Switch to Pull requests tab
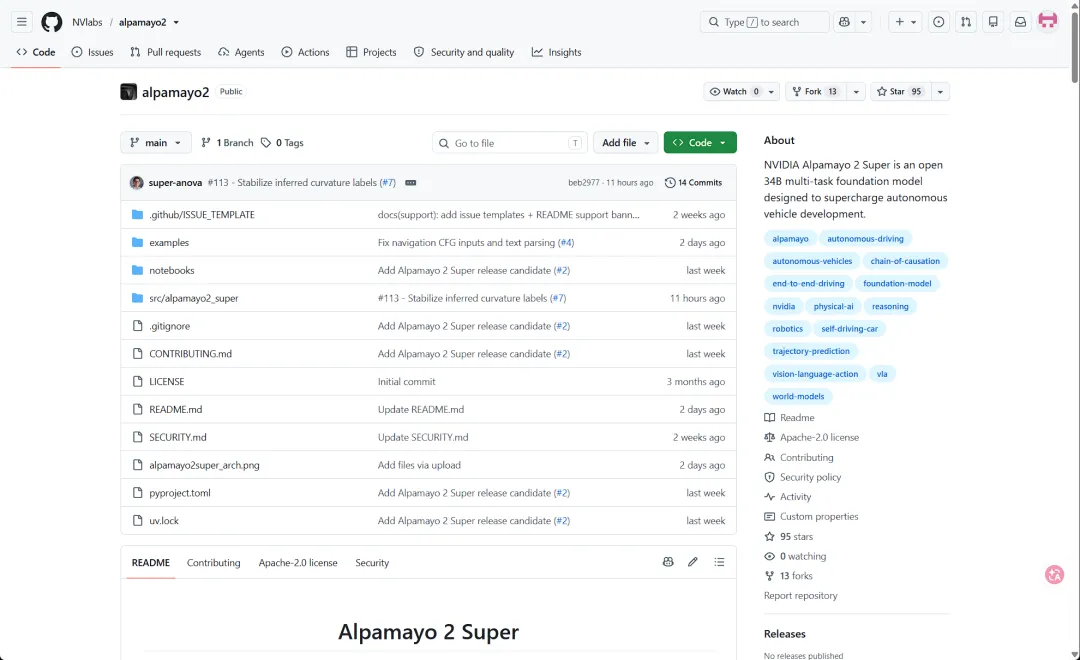Image resolution: width=1080 pixels, height=660 pixels. [165, 52]
